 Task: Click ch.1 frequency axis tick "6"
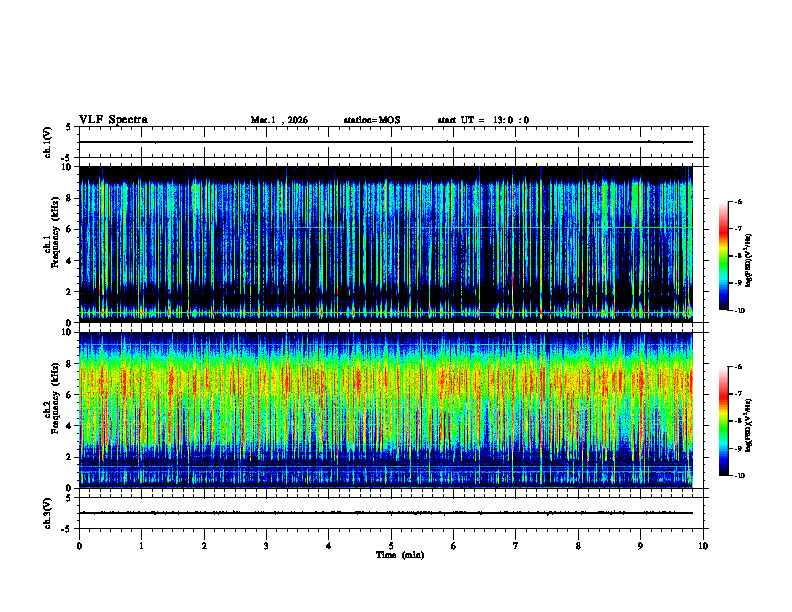(69, 230)
